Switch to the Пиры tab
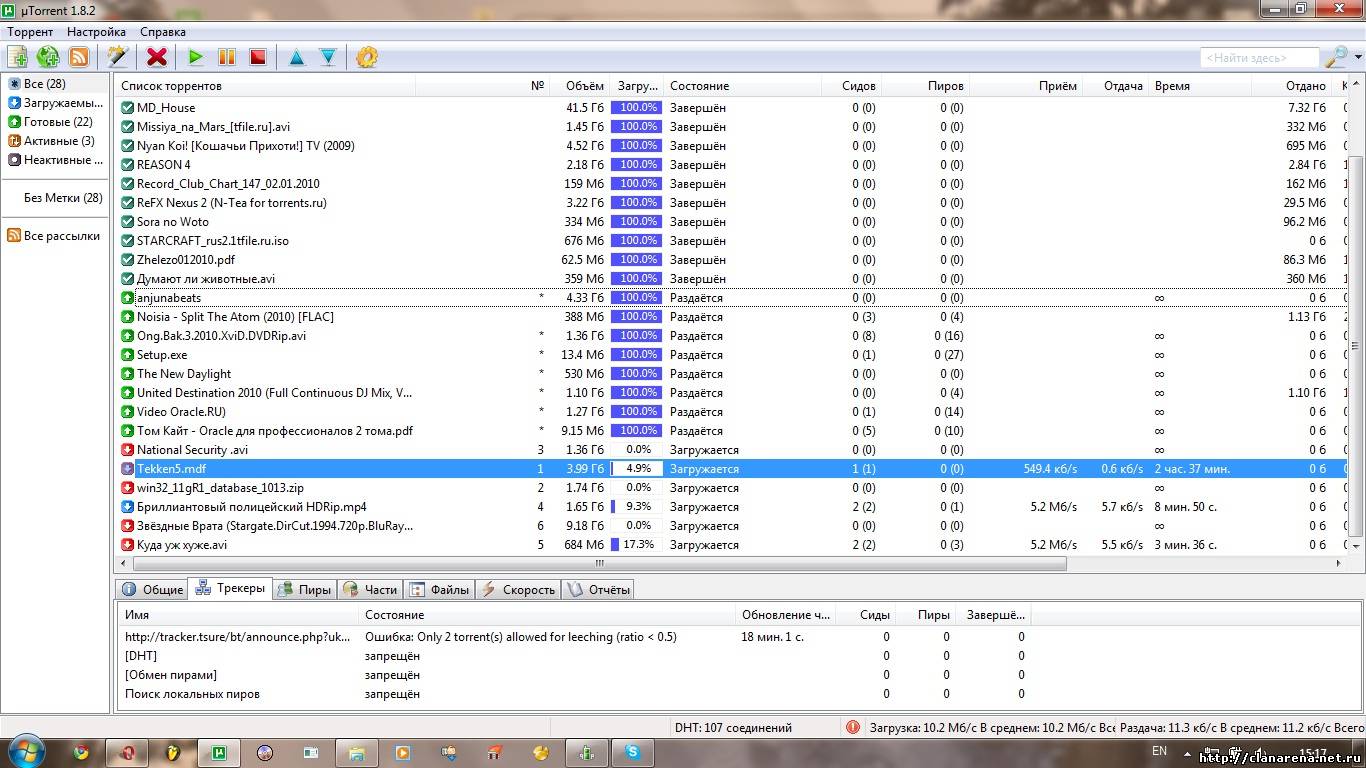 pyautogui.click(x=304, y=589)
